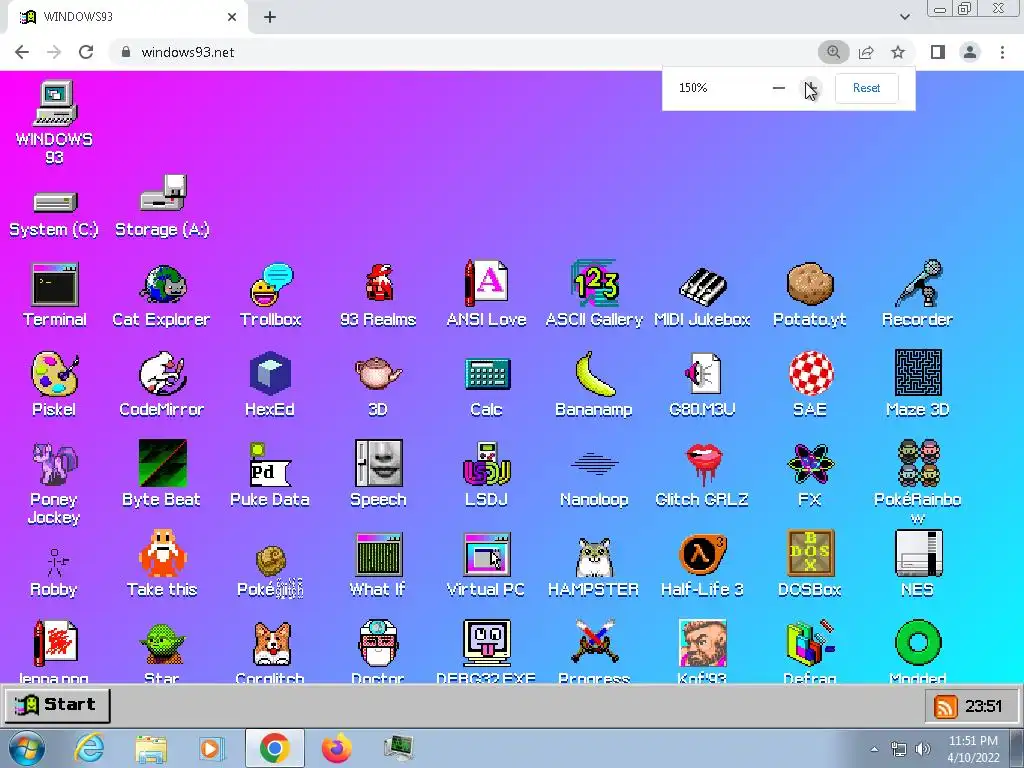Launch the FX atom icon

810,464
